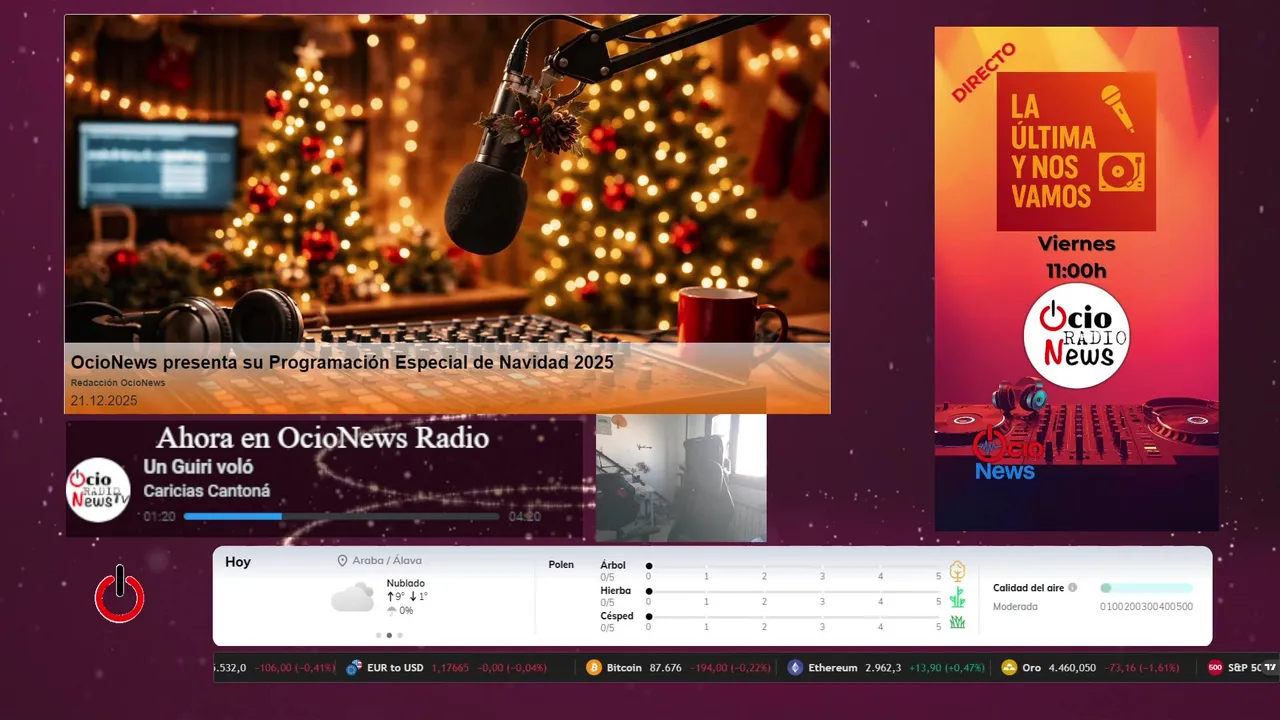Click the song title Un Guiri voló
The height and width of the screenshot is (720, 1280).
click(198, 467)
